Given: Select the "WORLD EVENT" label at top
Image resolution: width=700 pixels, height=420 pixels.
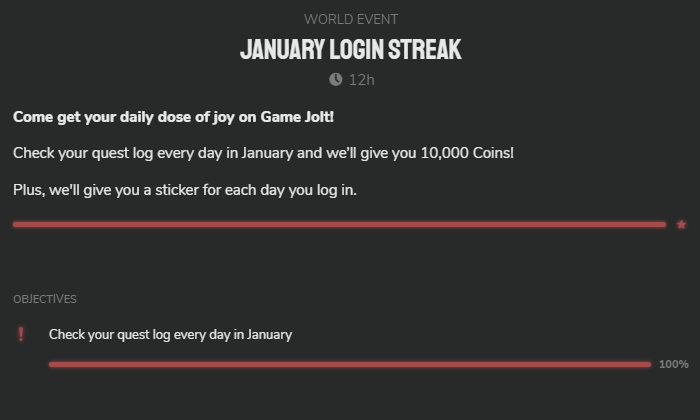Looking at the screenshot, I should pos(350,19).
